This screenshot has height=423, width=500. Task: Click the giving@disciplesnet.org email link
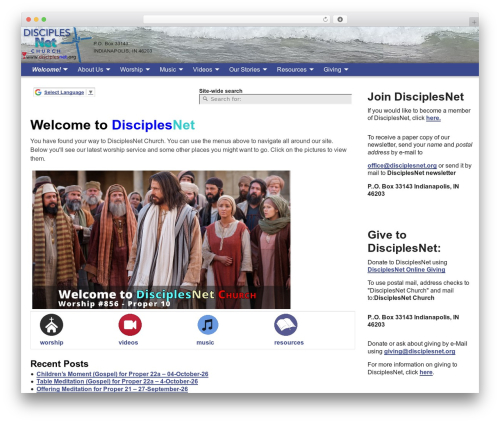419,351
